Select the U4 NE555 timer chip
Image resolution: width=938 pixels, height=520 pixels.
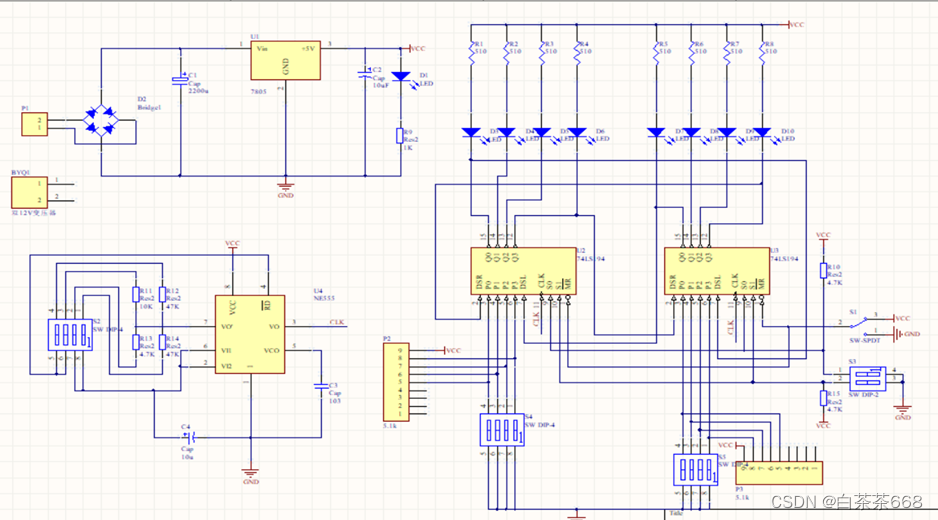250,334
